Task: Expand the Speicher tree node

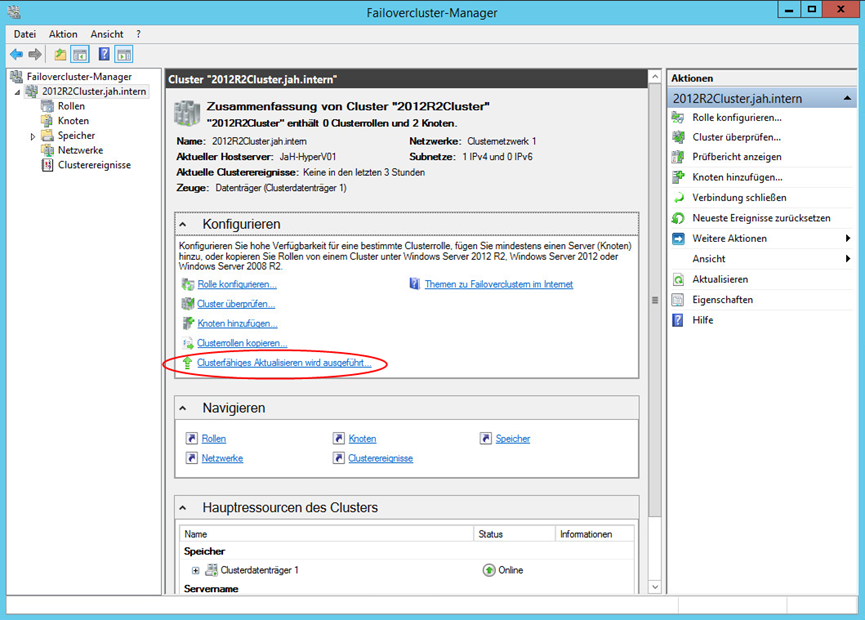Action: [x=33, y=136]
